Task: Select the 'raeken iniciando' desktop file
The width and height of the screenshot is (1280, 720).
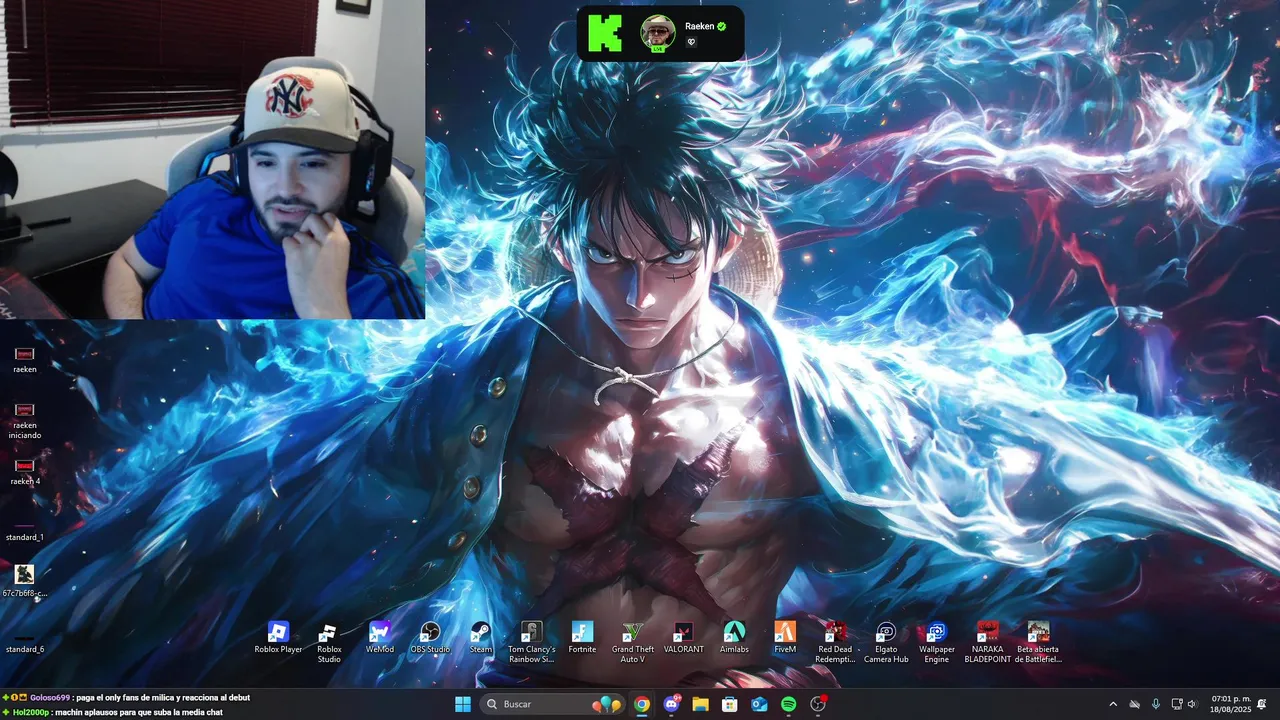Action: [x=25, y=421]
